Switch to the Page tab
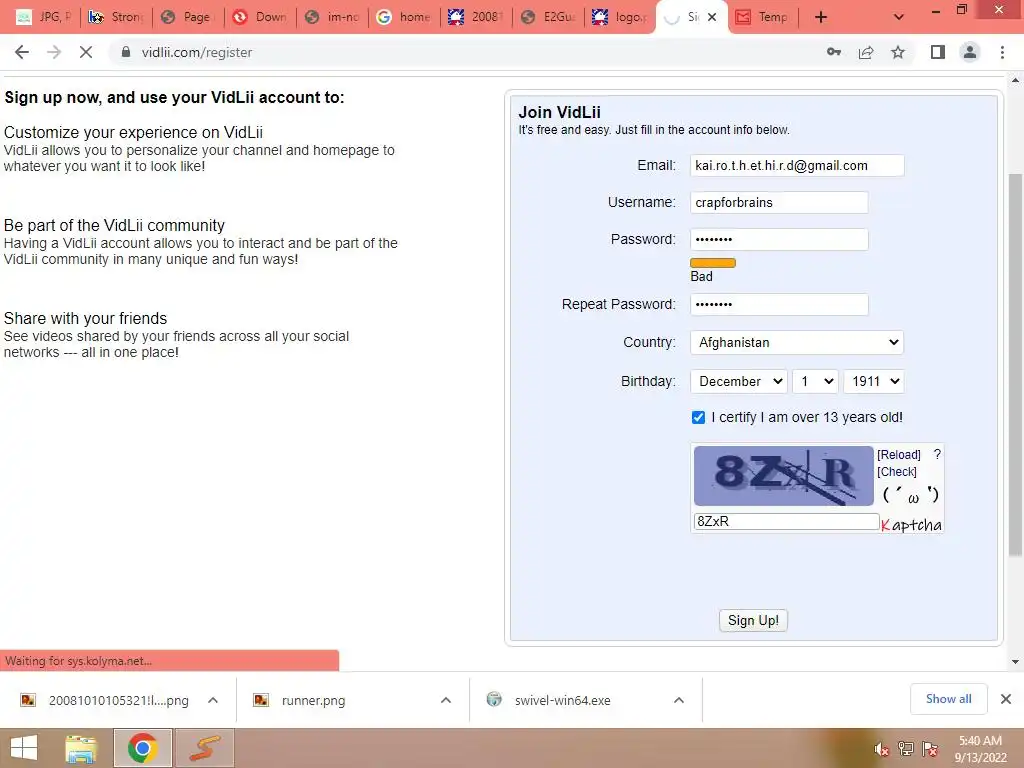 point(188,17)
